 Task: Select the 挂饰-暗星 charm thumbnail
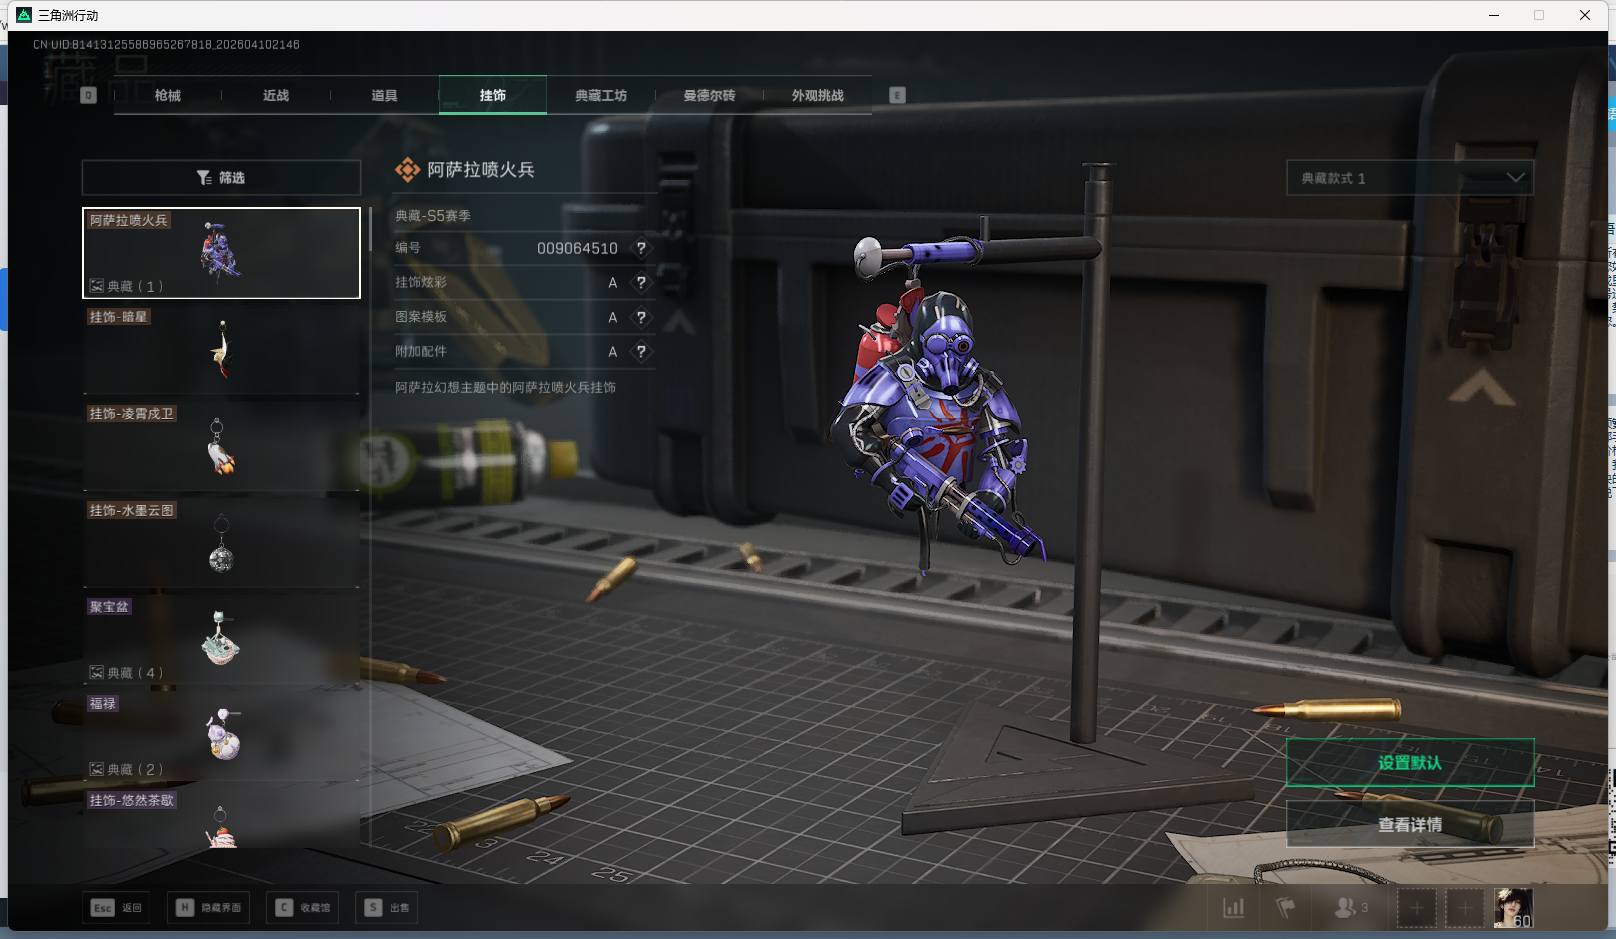[x=221, y=349]
